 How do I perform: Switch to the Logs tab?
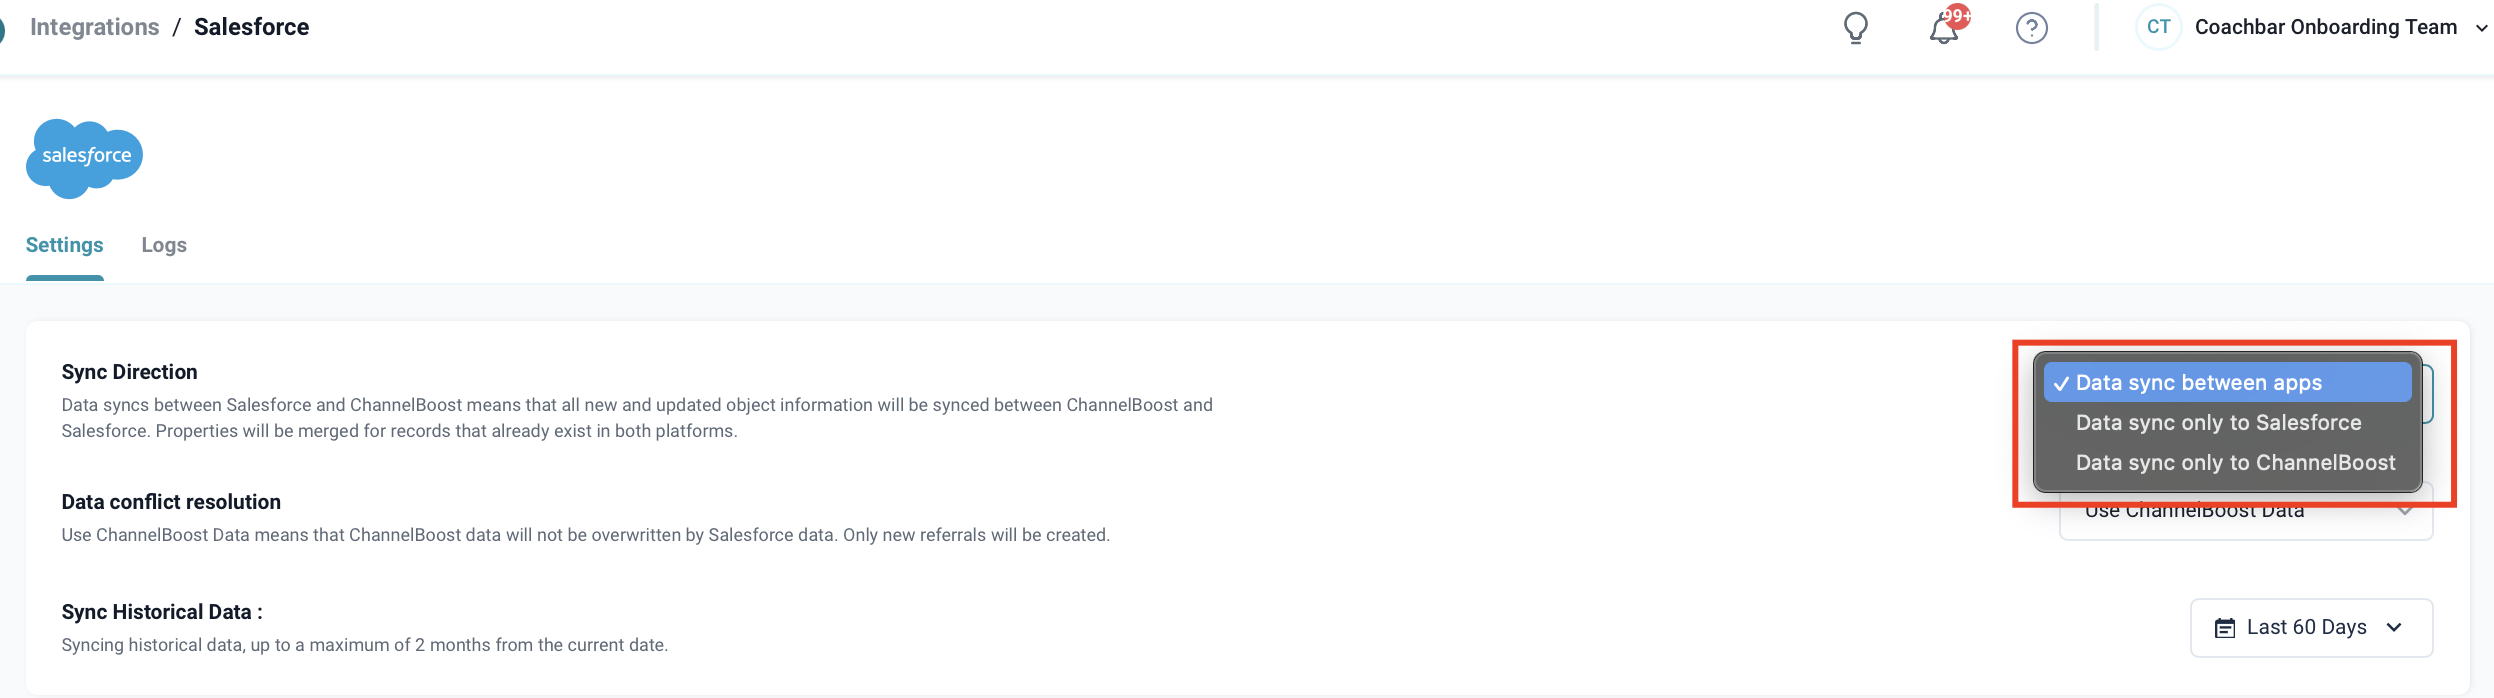tap(164, 245)
